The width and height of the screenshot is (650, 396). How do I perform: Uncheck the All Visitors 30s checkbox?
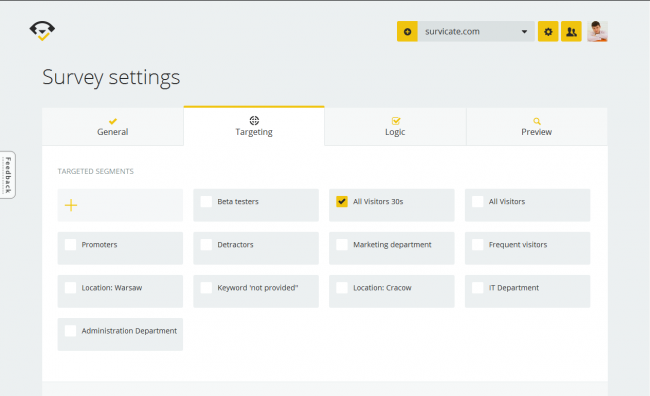[x=342, y=202]
